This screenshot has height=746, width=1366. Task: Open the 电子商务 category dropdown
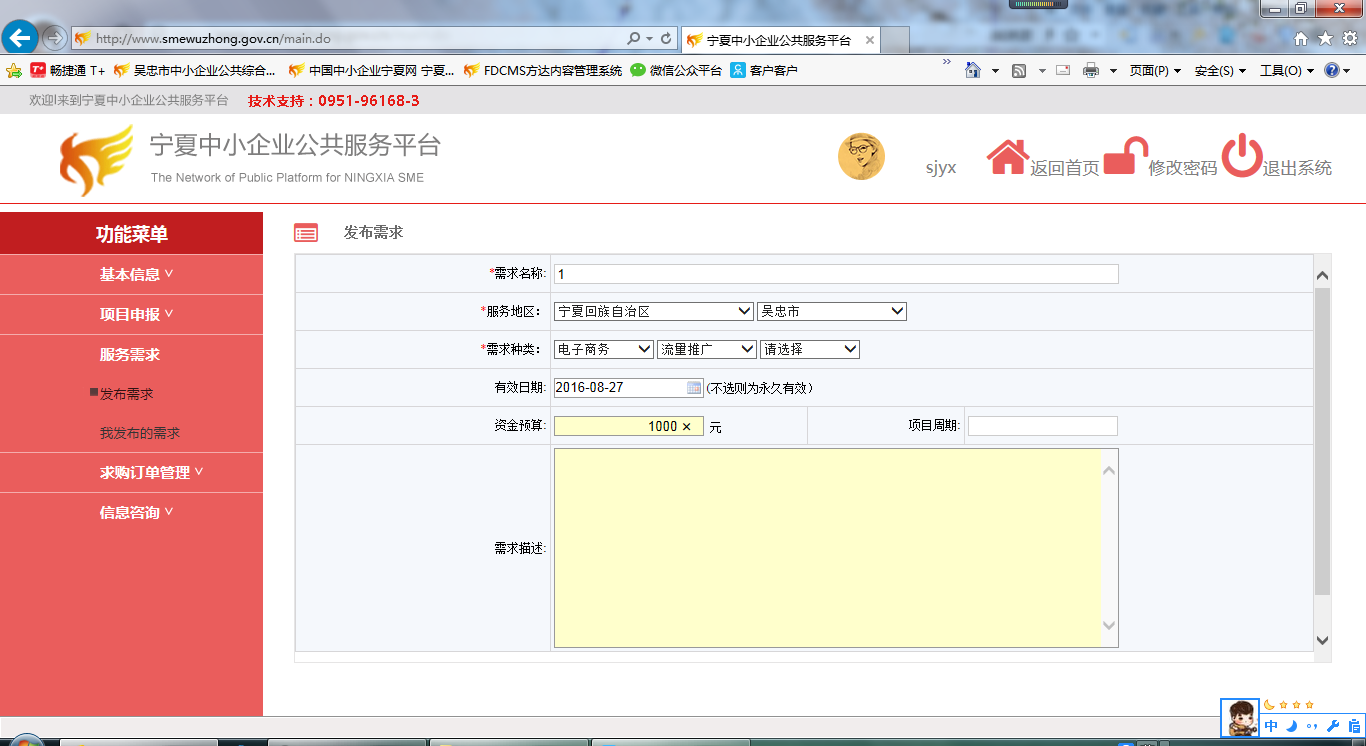[x=603, y=349]
